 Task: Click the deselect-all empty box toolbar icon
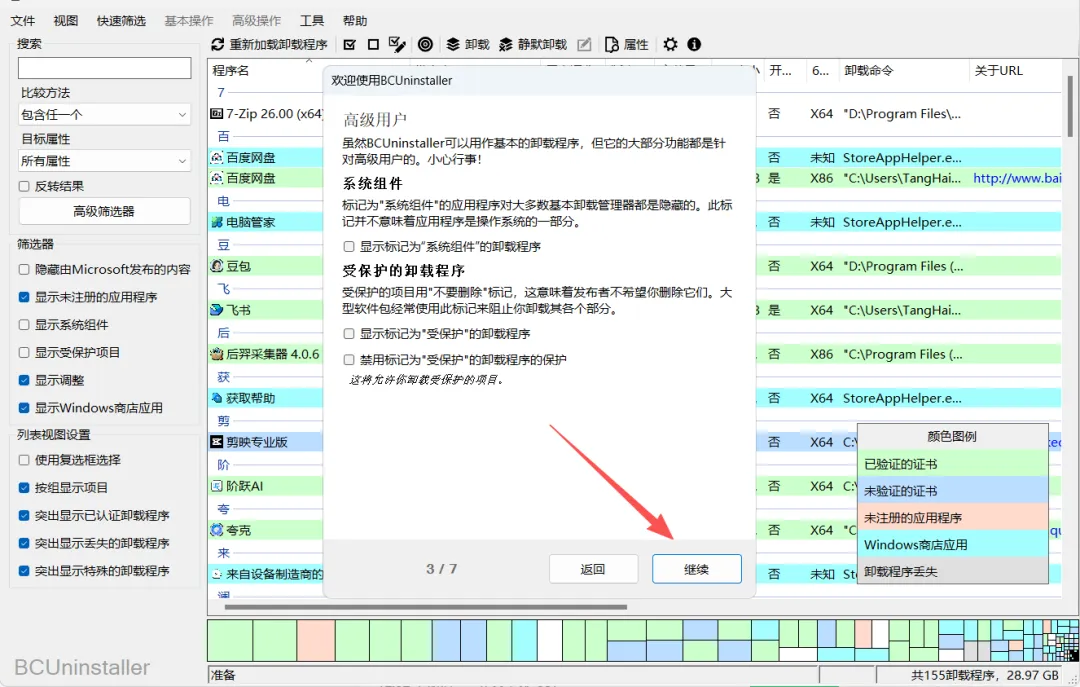pyautogui.click(x=373, y=44)
